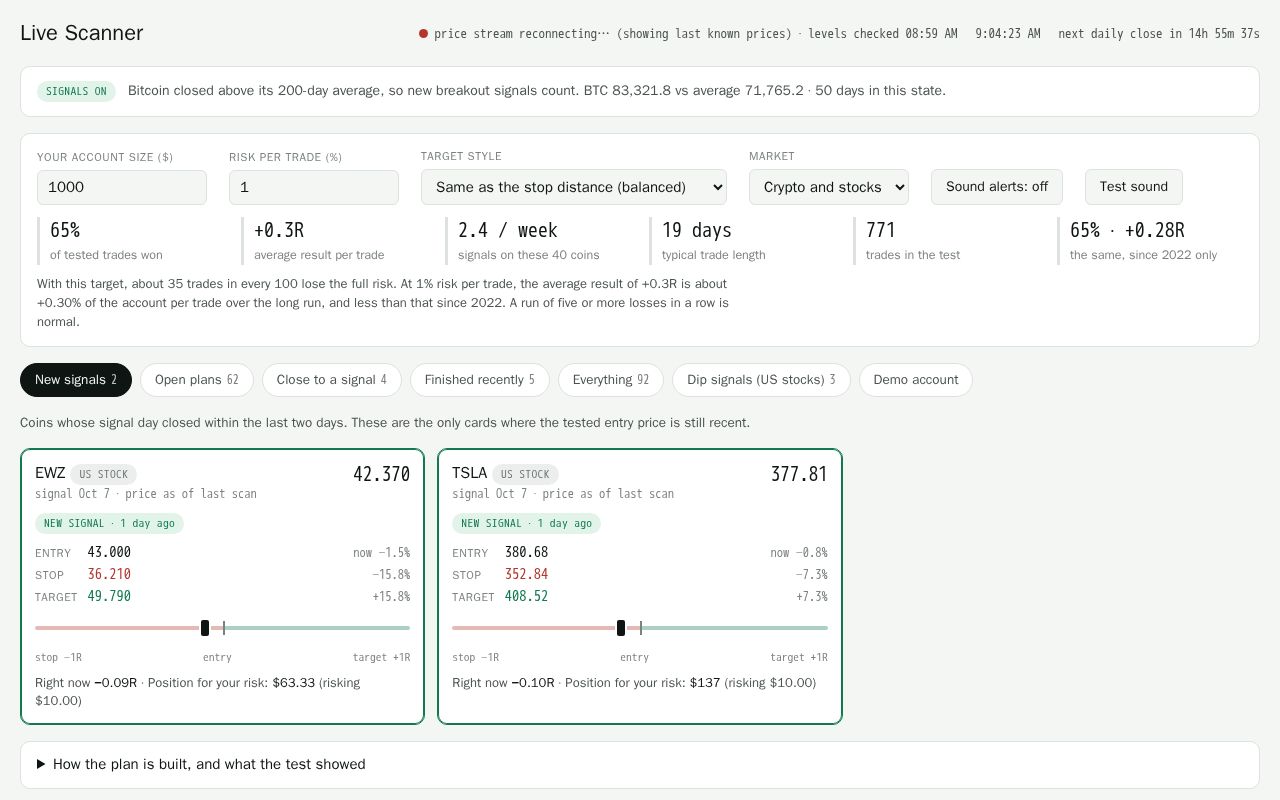Click the next daily close countdown
The width and height of the screenshot is (1280, 800).
[x=1159, y=33]
